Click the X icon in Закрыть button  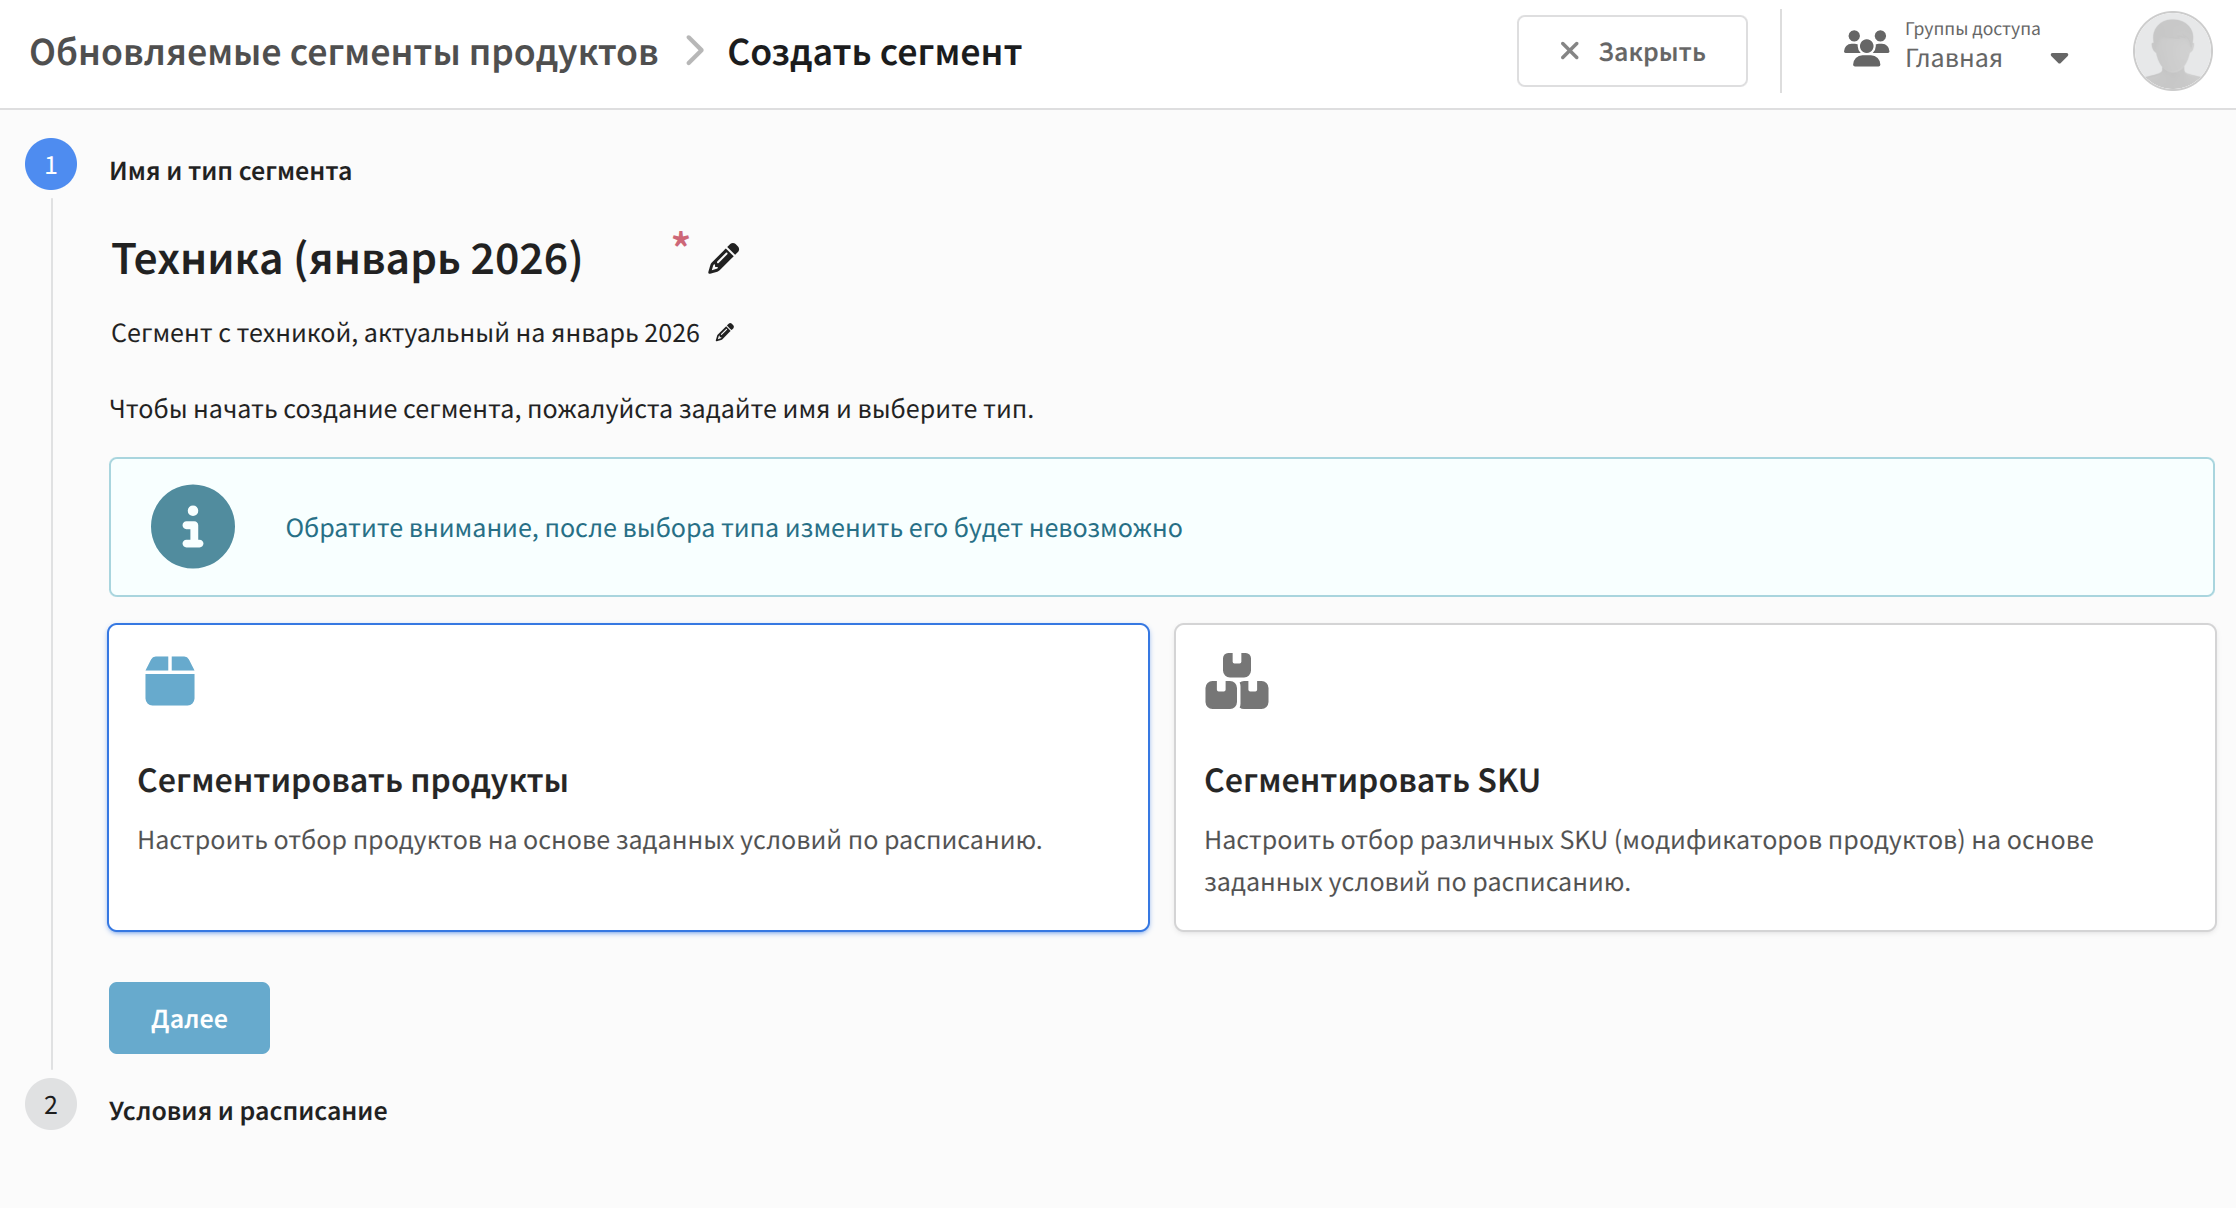pyautogui.click(x=1570, y=51)
